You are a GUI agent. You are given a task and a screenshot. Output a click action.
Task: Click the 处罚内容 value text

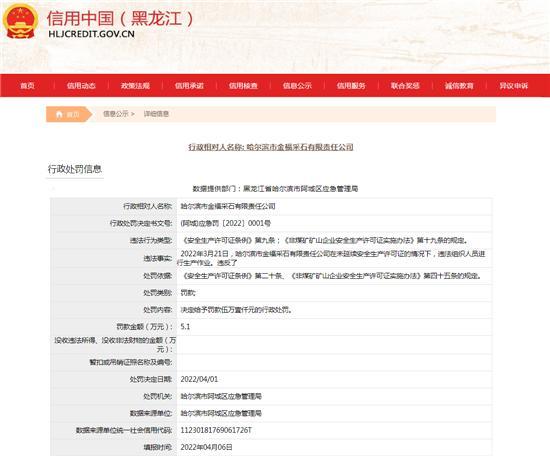[x=236, y=310]
